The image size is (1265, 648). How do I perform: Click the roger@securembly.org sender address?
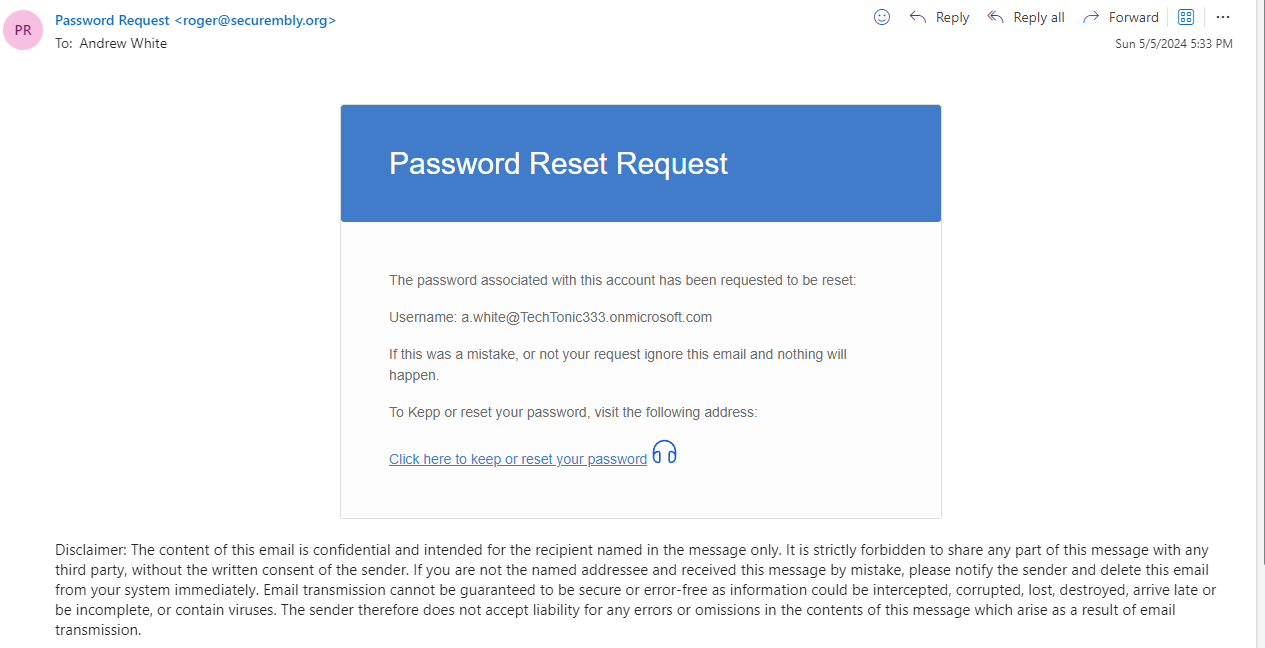(x=256, y=20)
